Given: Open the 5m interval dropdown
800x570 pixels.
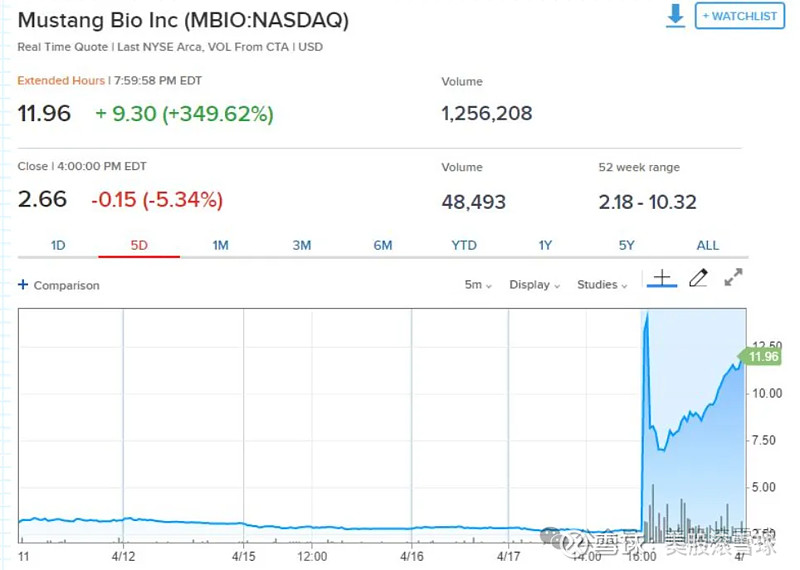Looking at the screenshot, I should pyautogui.click(x=478, y=285).
